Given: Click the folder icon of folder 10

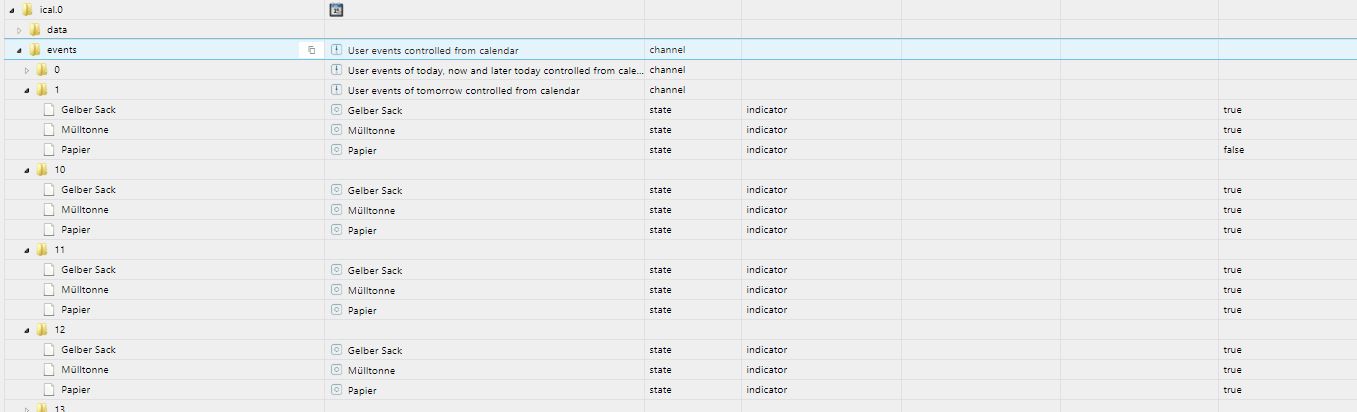Looking at the screenshot, I should [x=42, y=170].
